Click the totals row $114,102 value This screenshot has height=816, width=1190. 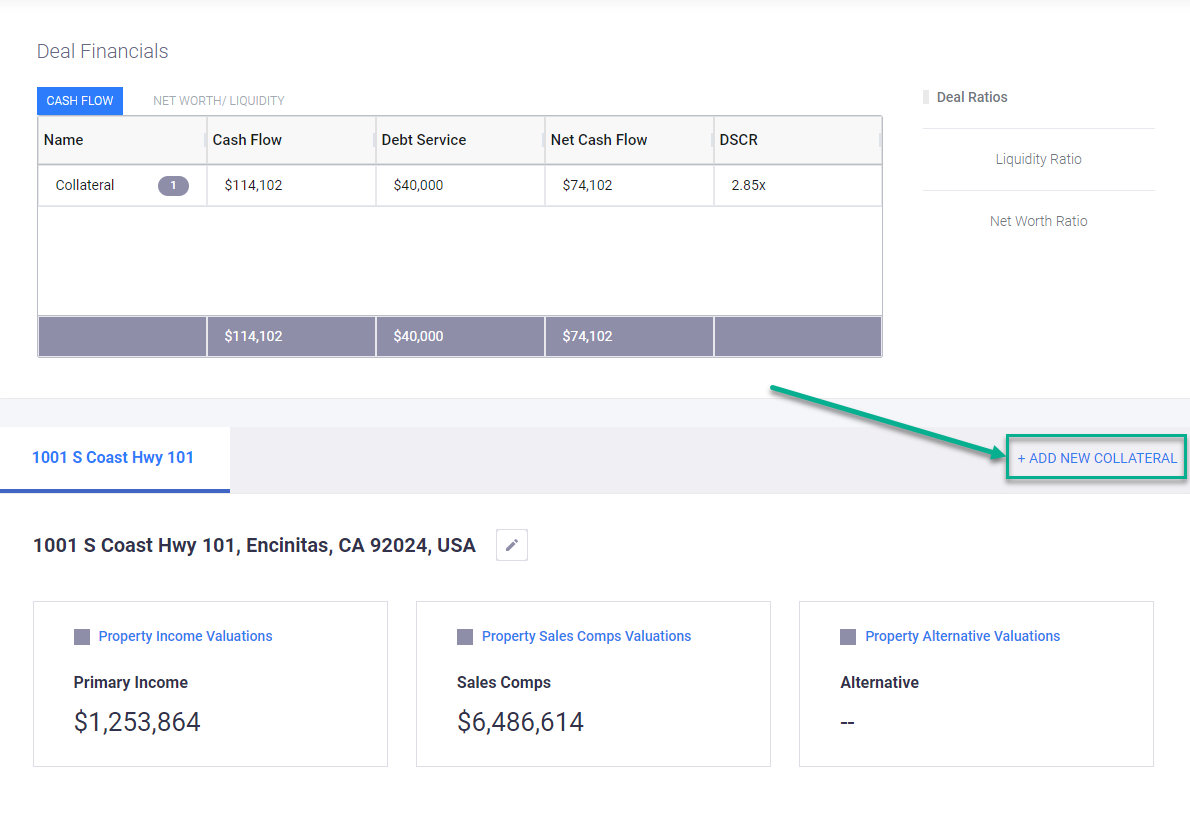click(x=253, y=336)
